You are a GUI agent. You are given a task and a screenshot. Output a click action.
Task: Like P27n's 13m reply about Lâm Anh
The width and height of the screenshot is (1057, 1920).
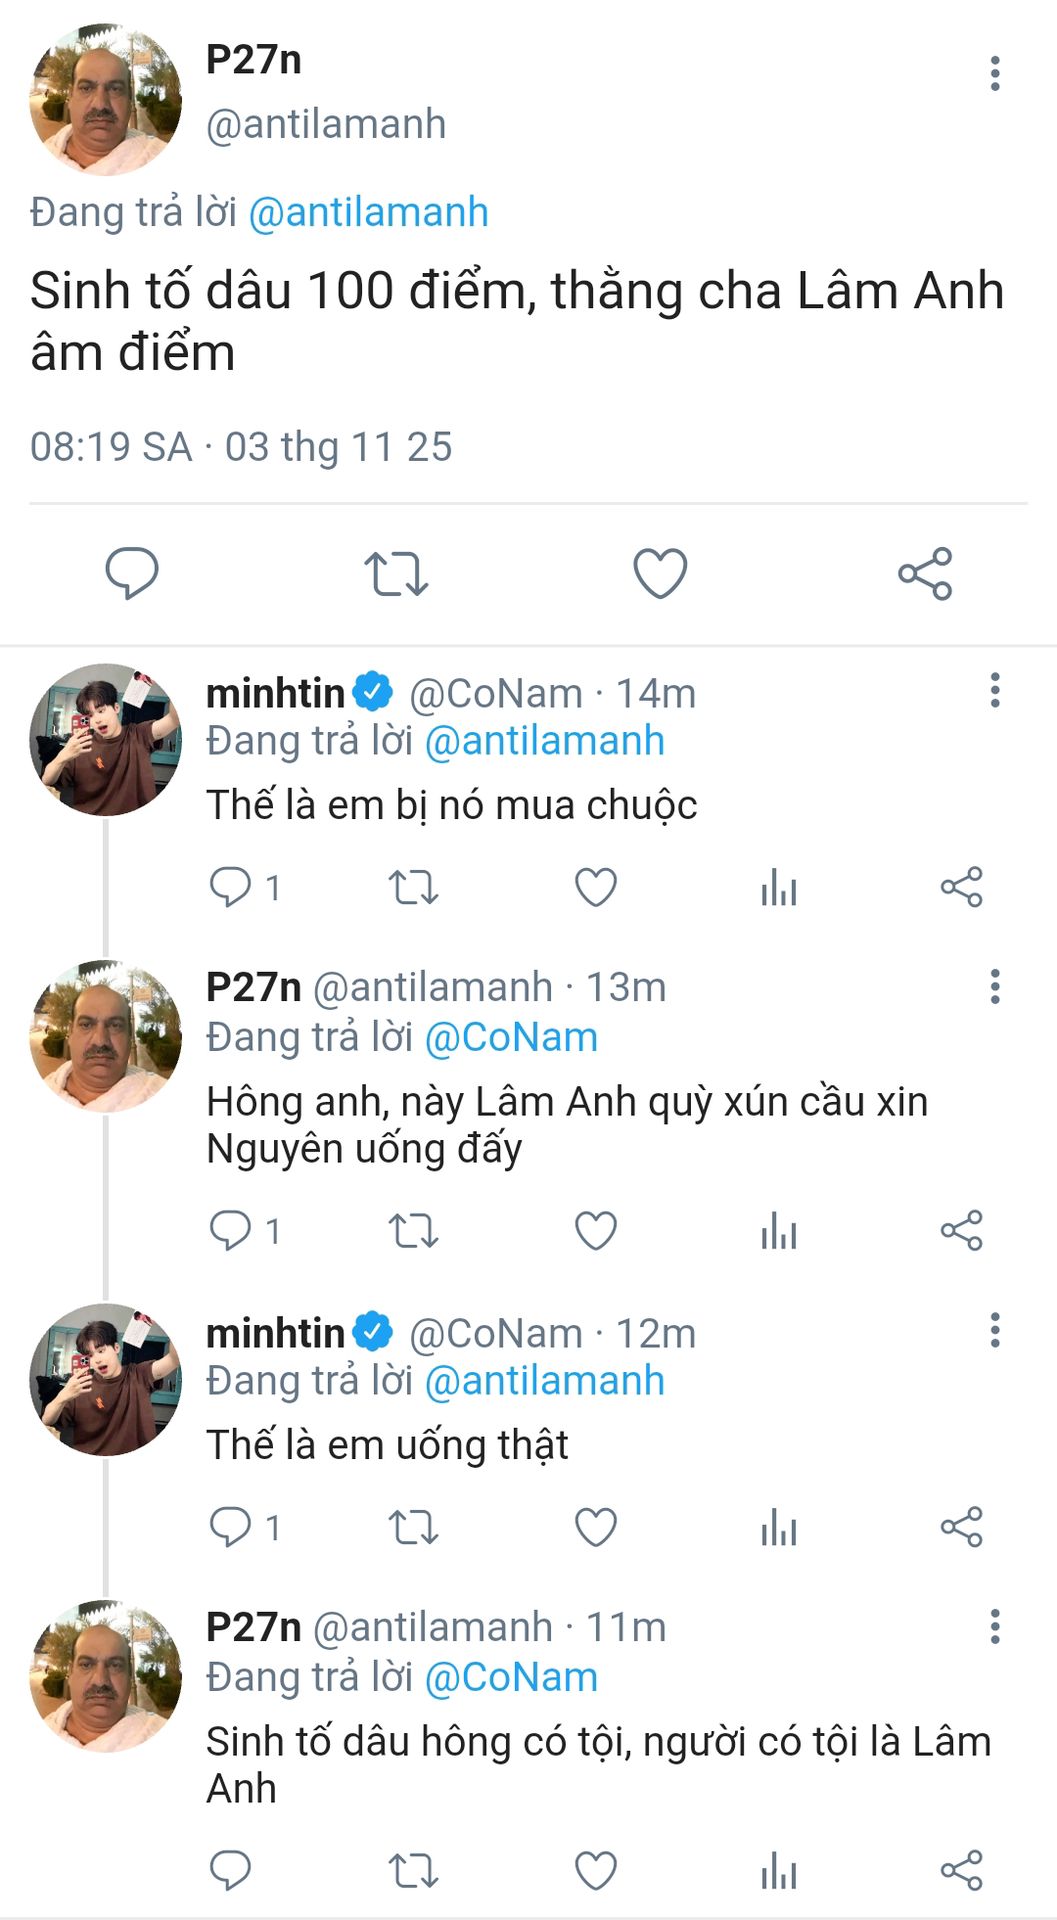pyautogui.click(x=596, y=1230)
